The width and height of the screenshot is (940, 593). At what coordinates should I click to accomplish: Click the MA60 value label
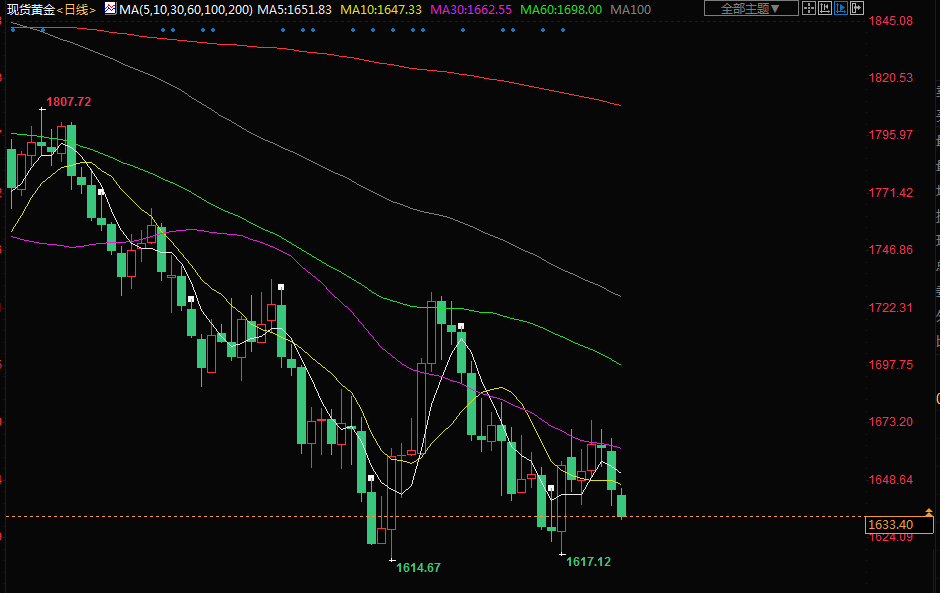tap(561, 9)
